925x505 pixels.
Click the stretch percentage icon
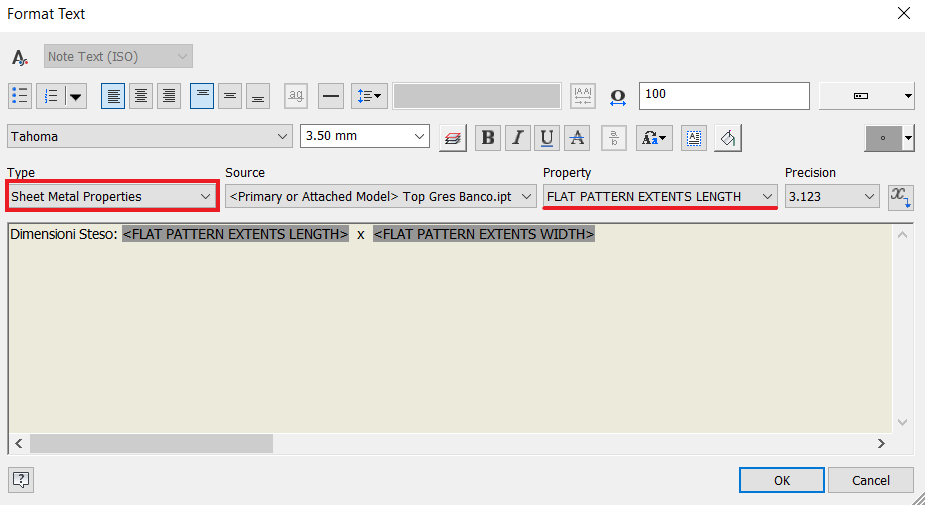click(x=618, y=97)
